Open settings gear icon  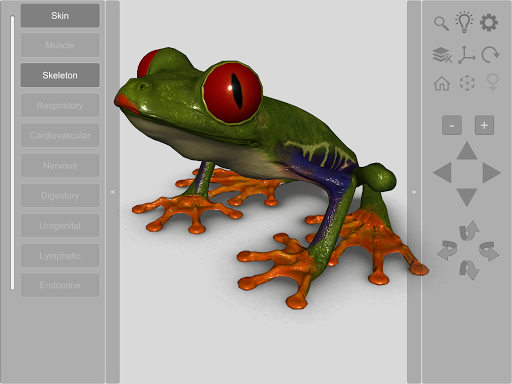pos(489,23)
